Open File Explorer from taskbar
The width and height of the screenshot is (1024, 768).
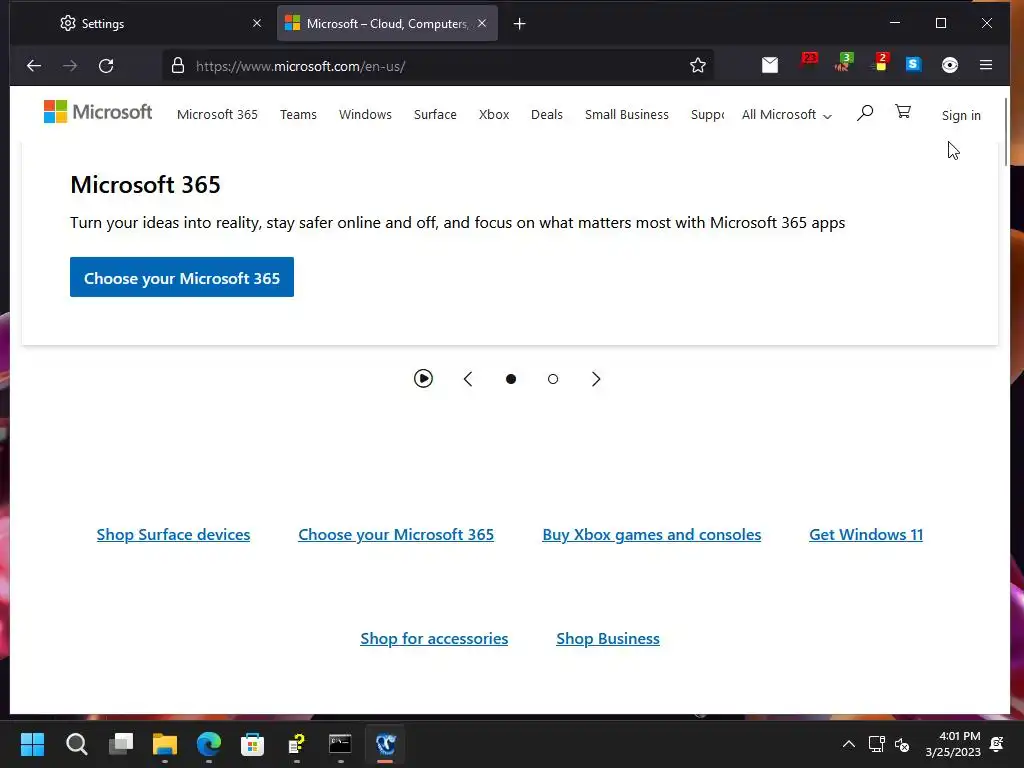point(165,744)
